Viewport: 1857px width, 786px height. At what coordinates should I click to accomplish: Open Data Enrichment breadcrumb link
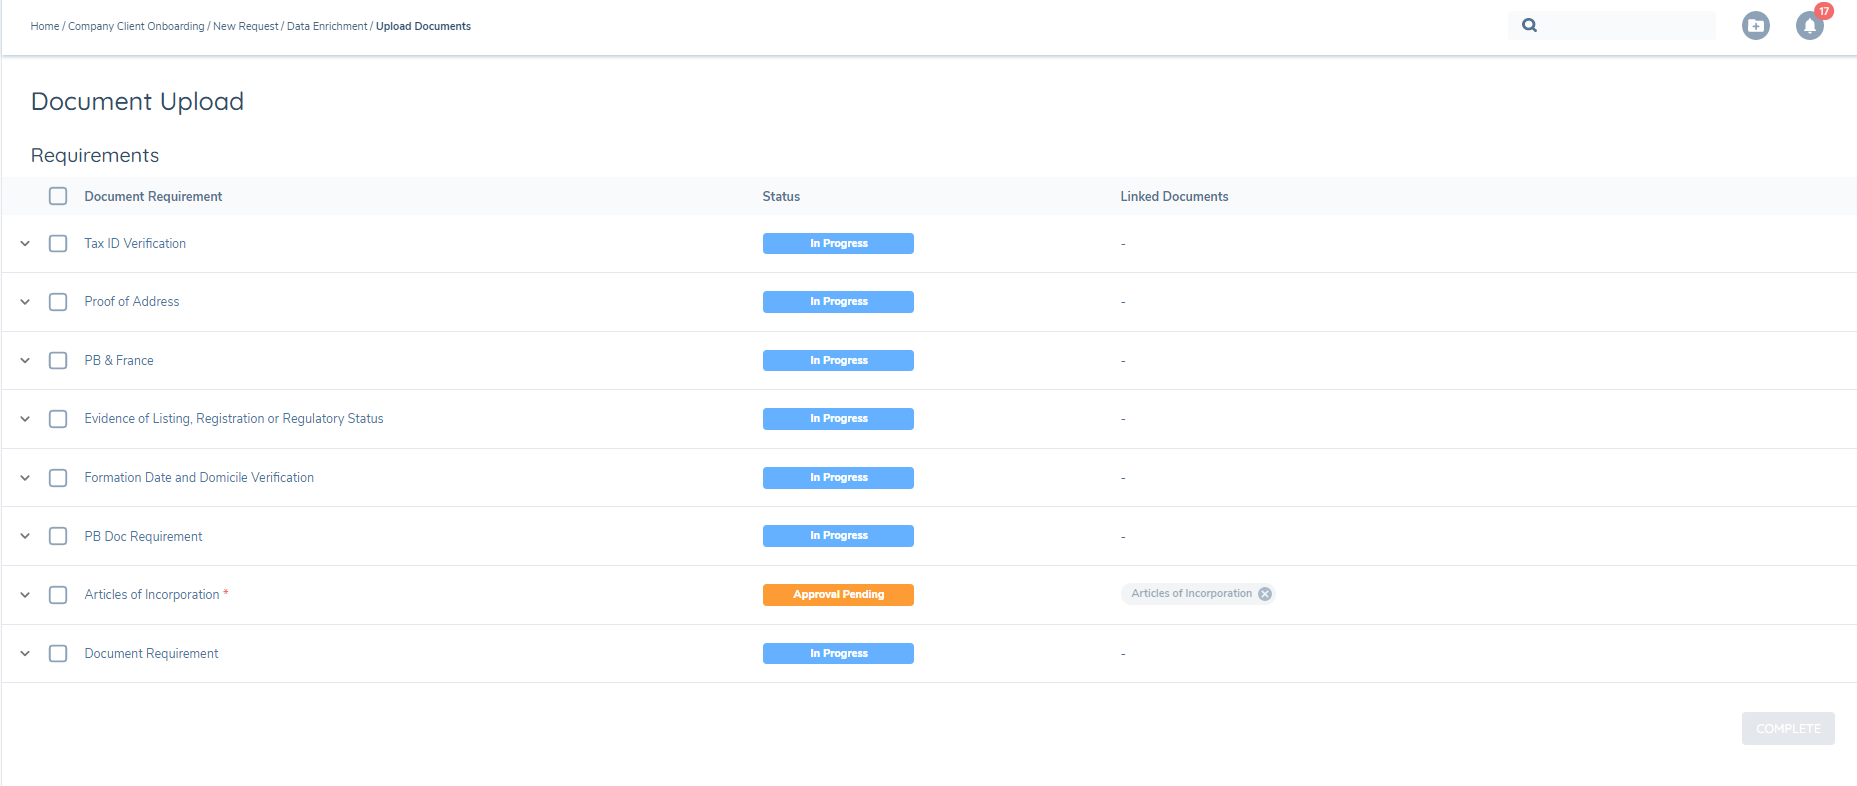(327, 27)
